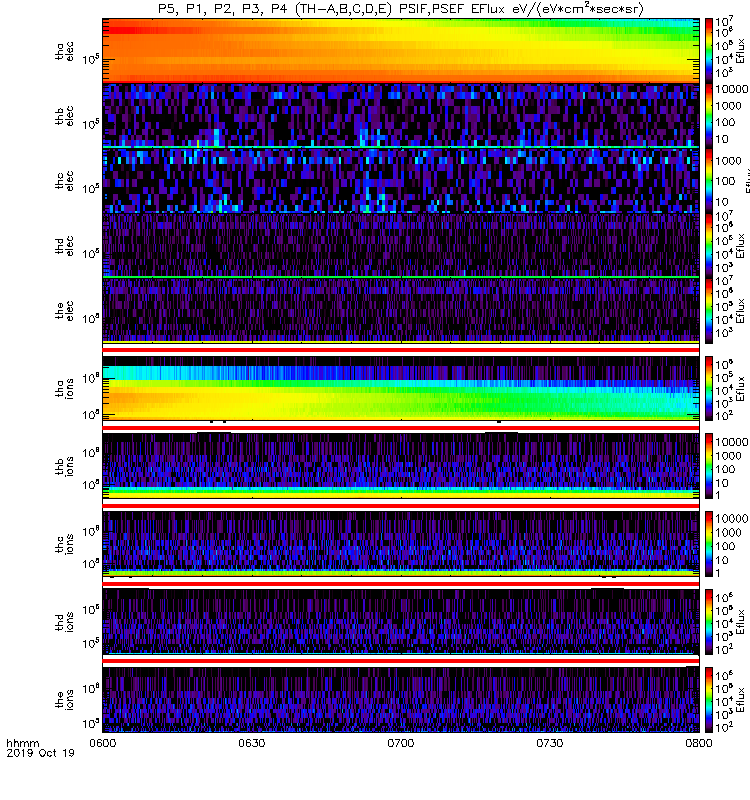The width and height of the screenshot is (750, 800).
Task: Click the 0730 time axis label
Action: pyautogui.click(x=549, y=743)
